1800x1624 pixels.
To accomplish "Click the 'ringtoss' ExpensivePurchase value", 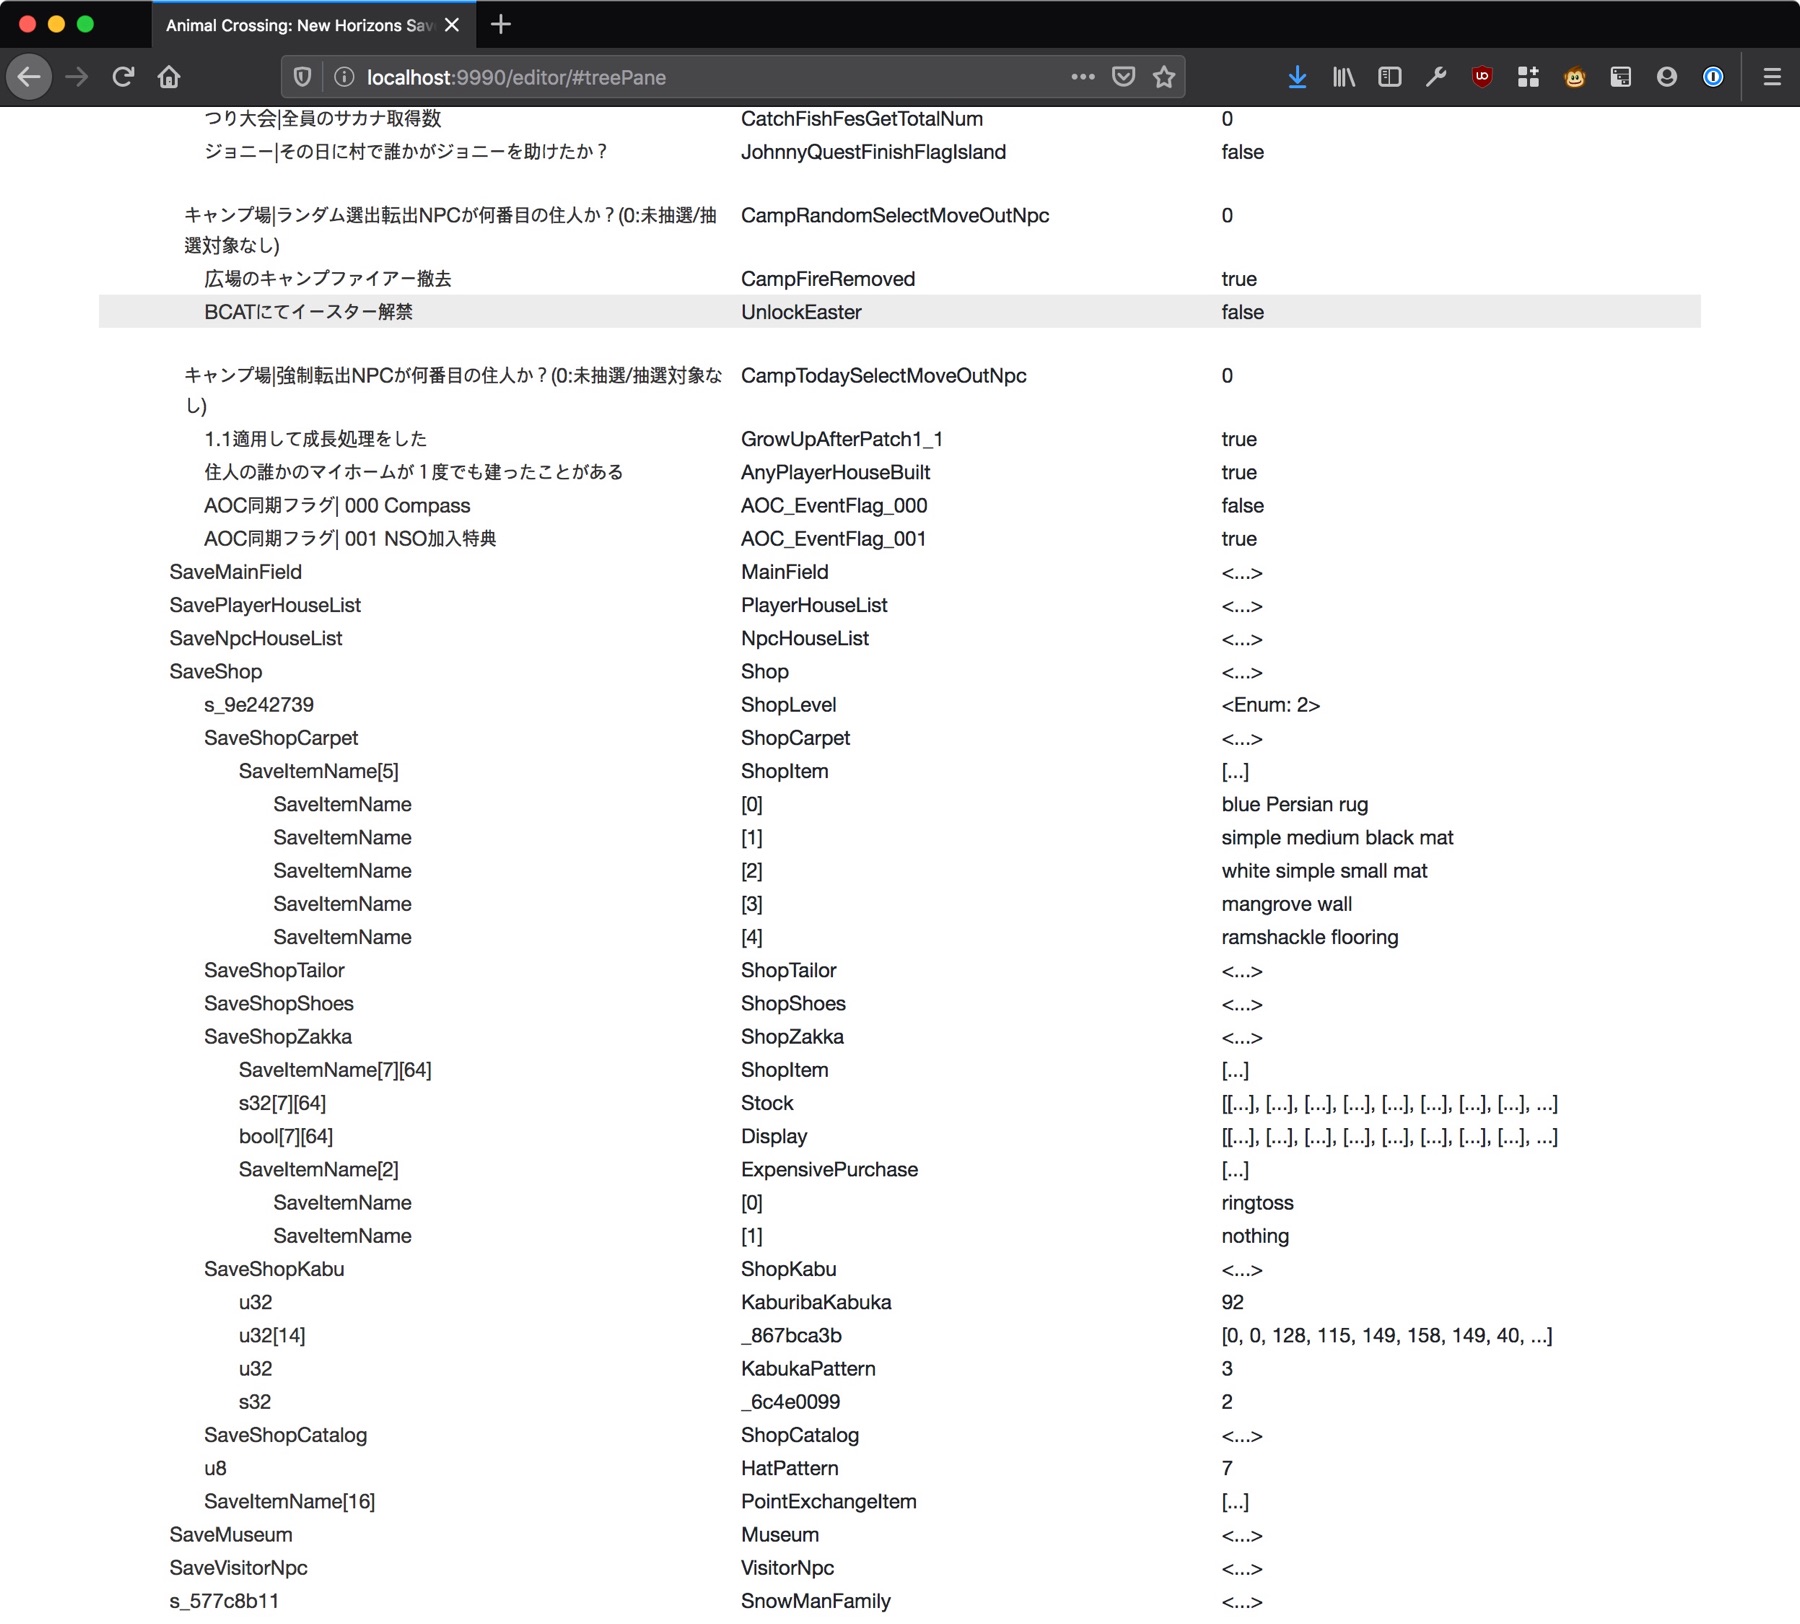I will (1257, 1203).
